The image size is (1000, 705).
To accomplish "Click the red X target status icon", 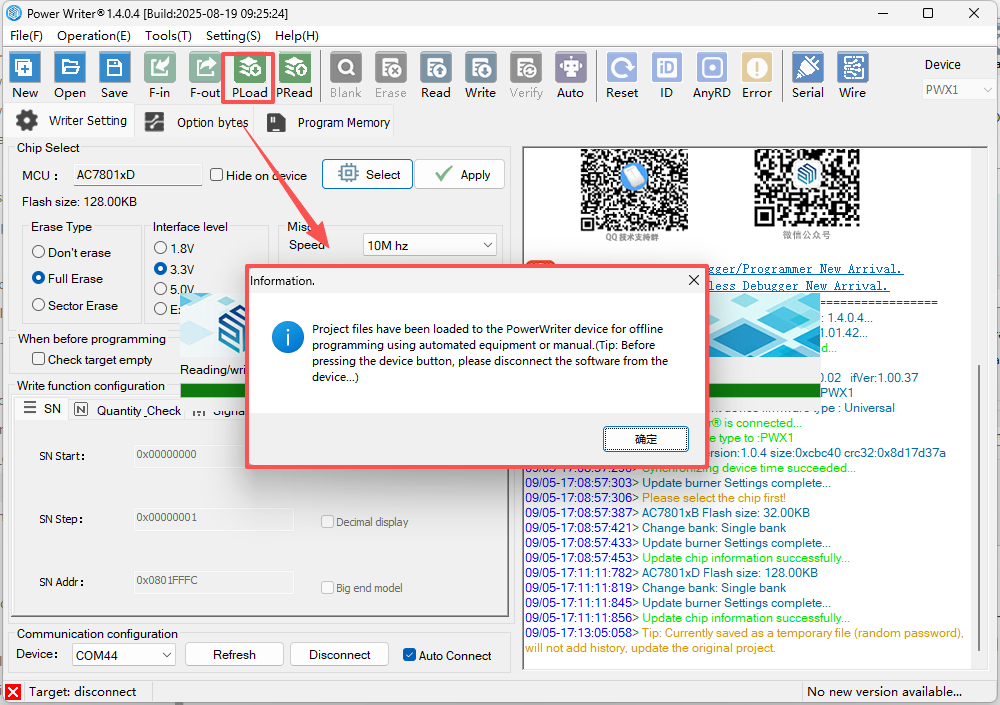I will click(13, 692).
